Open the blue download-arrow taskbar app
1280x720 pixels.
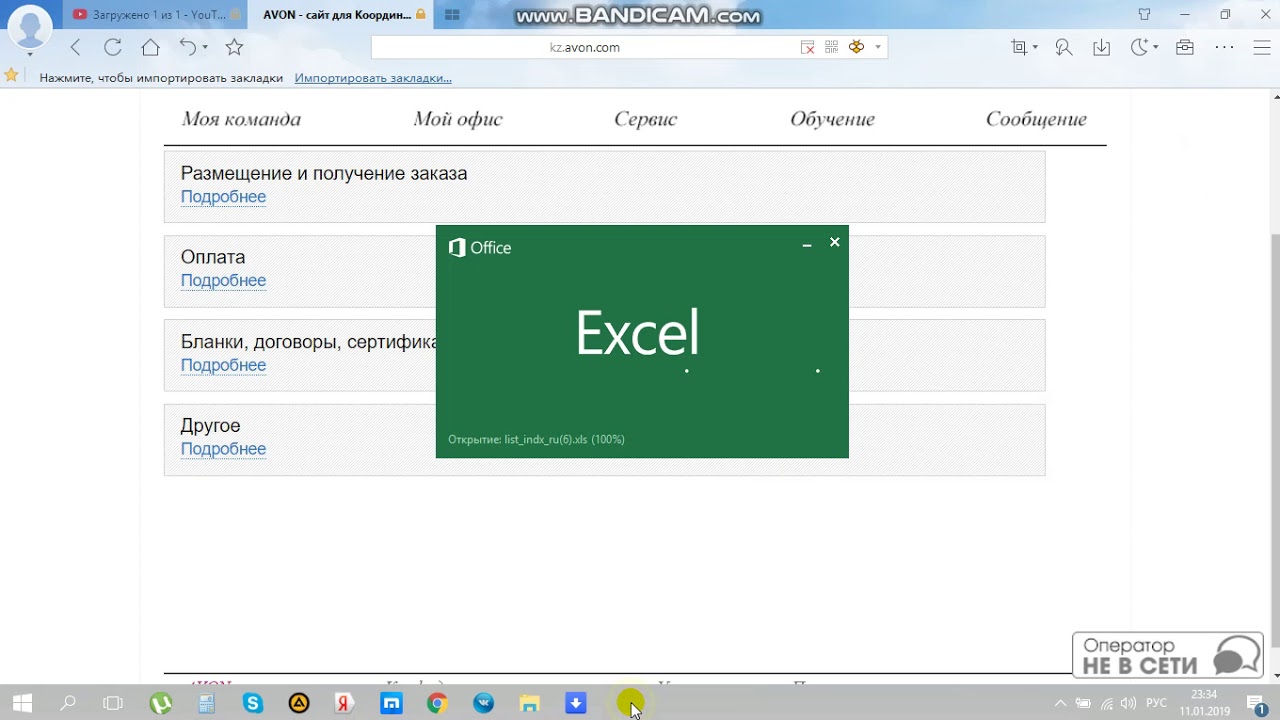[576, 704]
